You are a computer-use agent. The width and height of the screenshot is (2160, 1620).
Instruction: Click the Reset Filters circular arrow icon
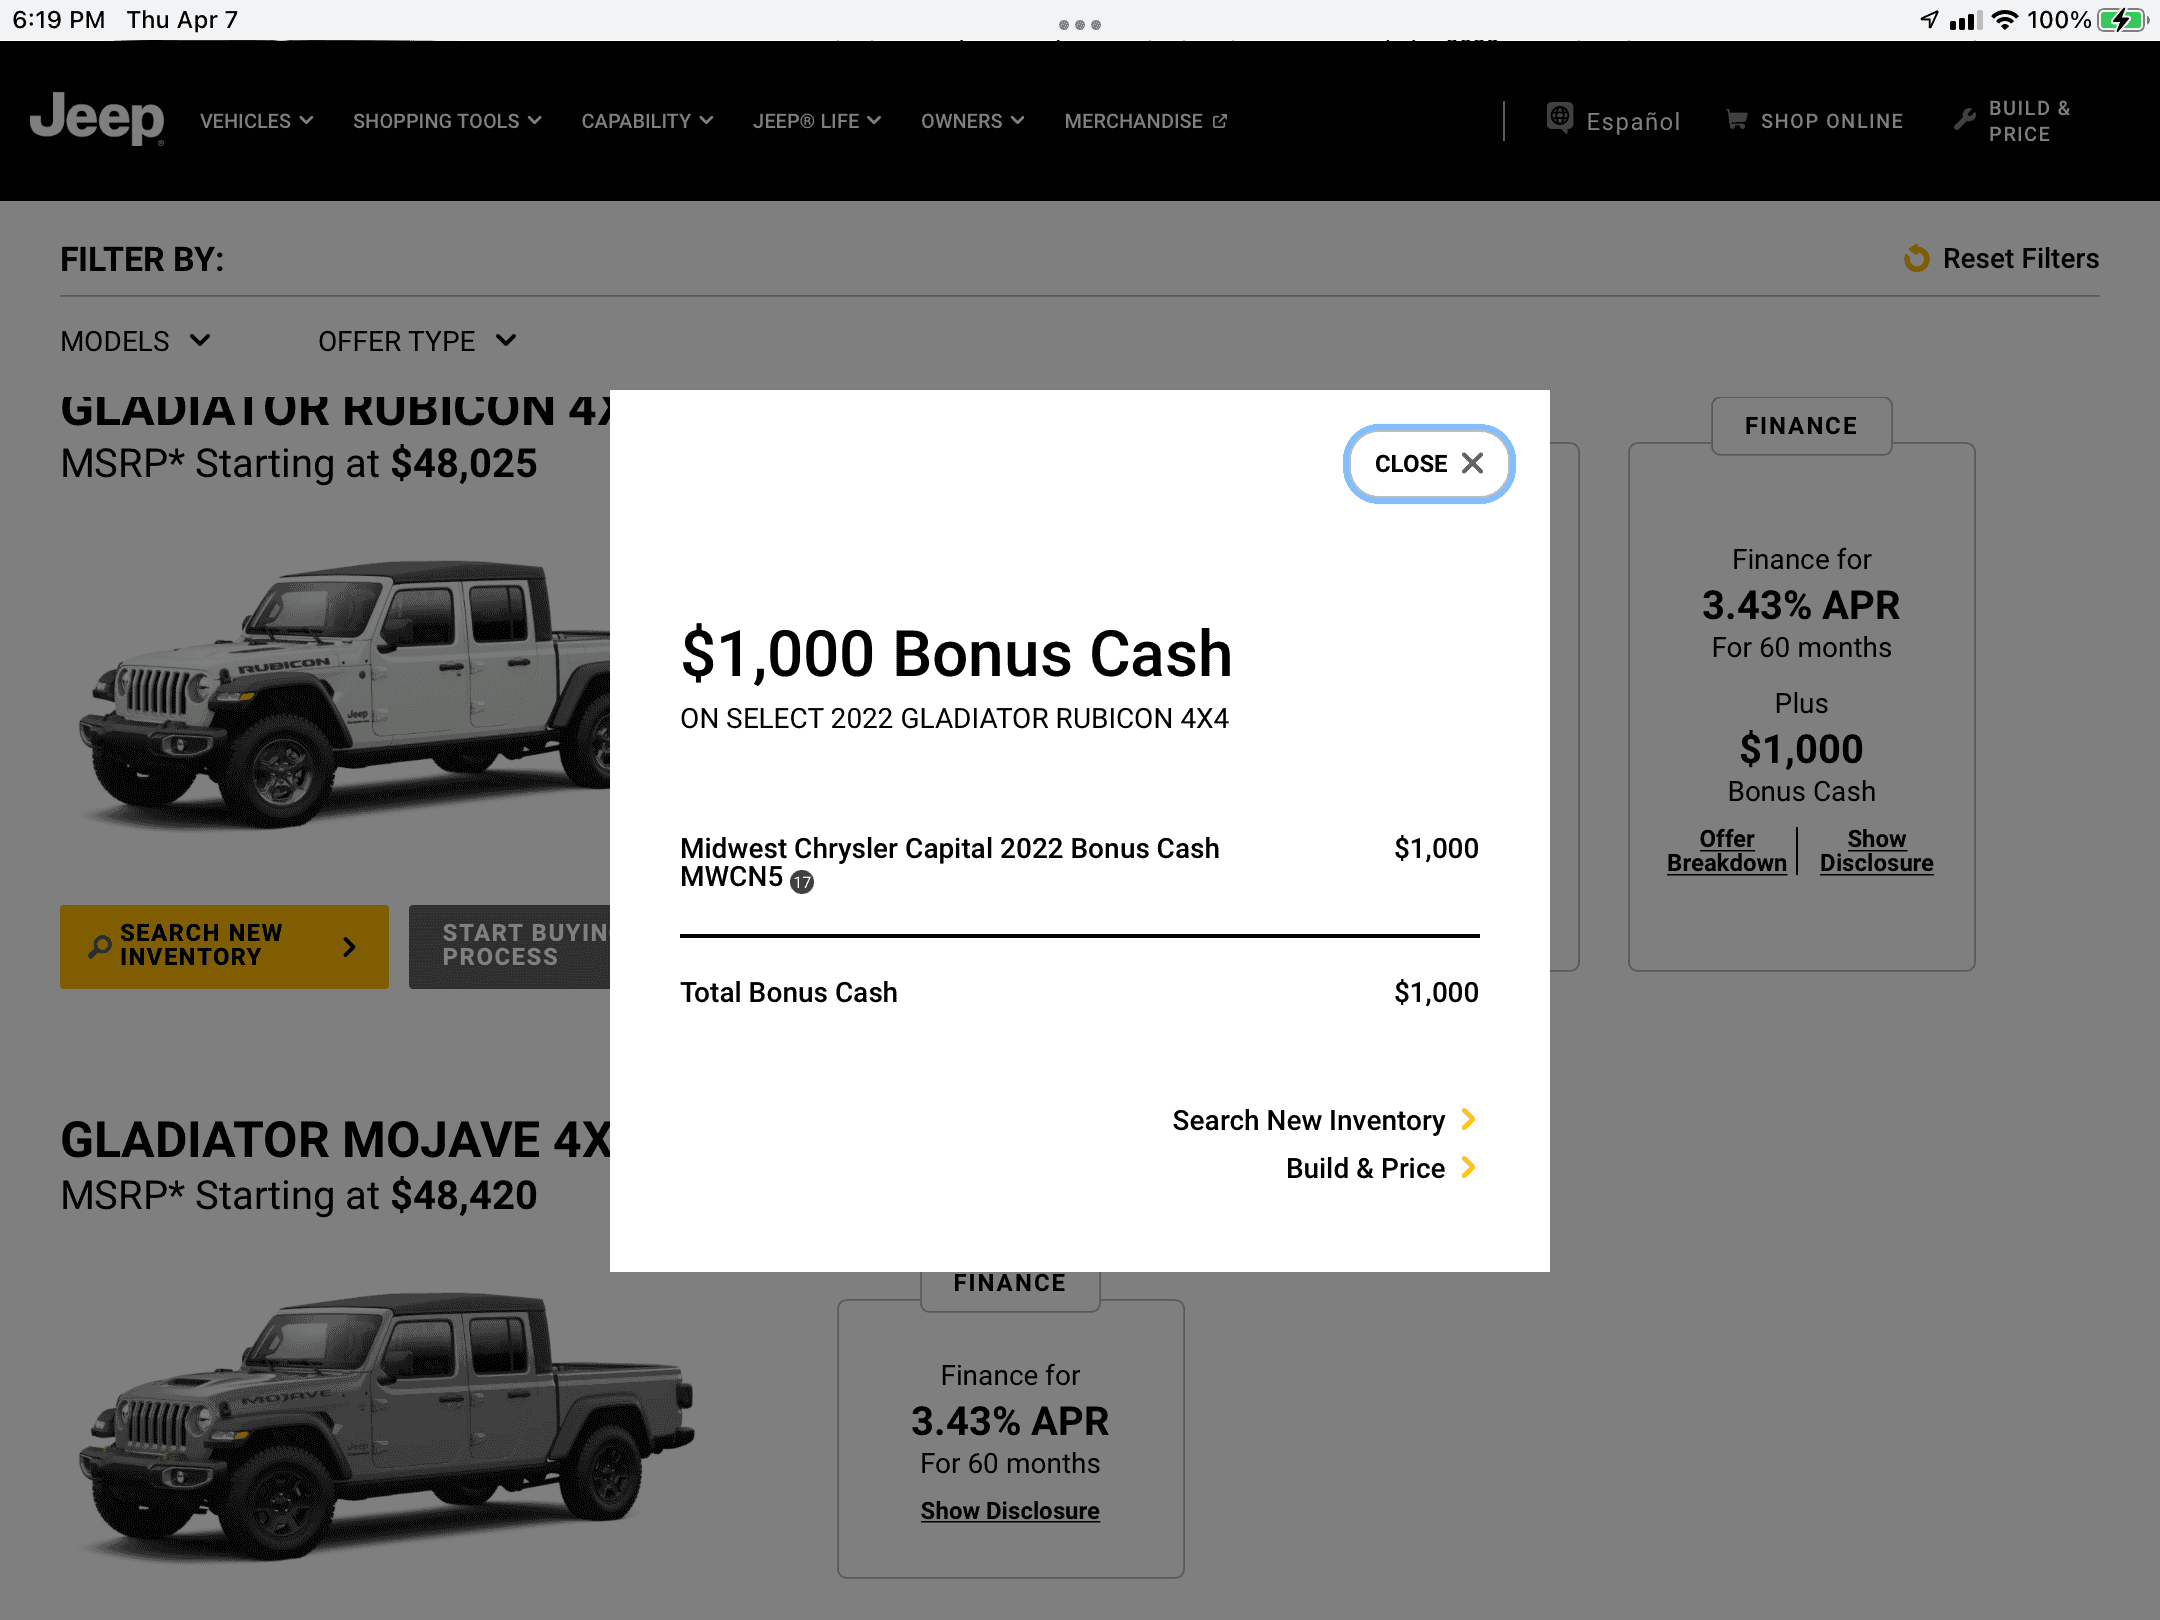click(1917, 258)
